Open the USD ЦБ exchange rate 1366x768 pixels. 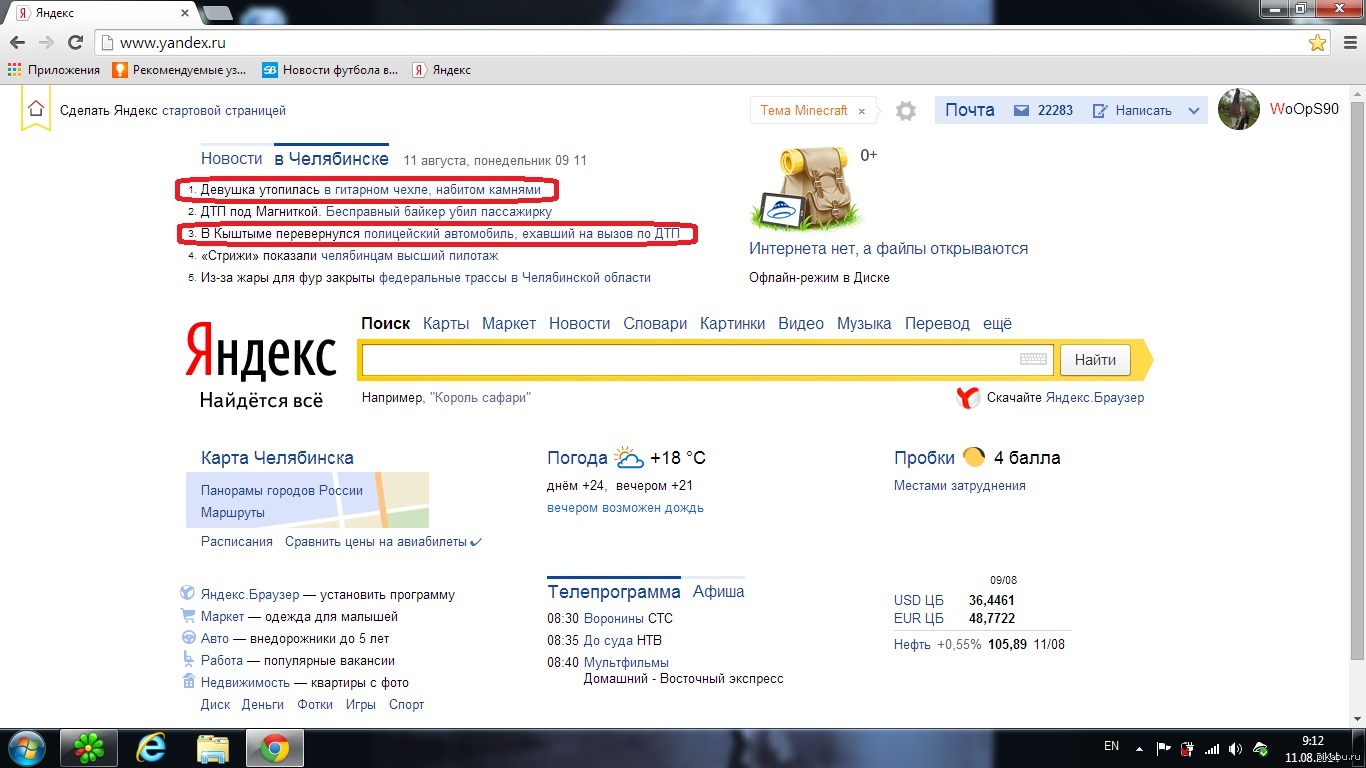pos(919,600)
